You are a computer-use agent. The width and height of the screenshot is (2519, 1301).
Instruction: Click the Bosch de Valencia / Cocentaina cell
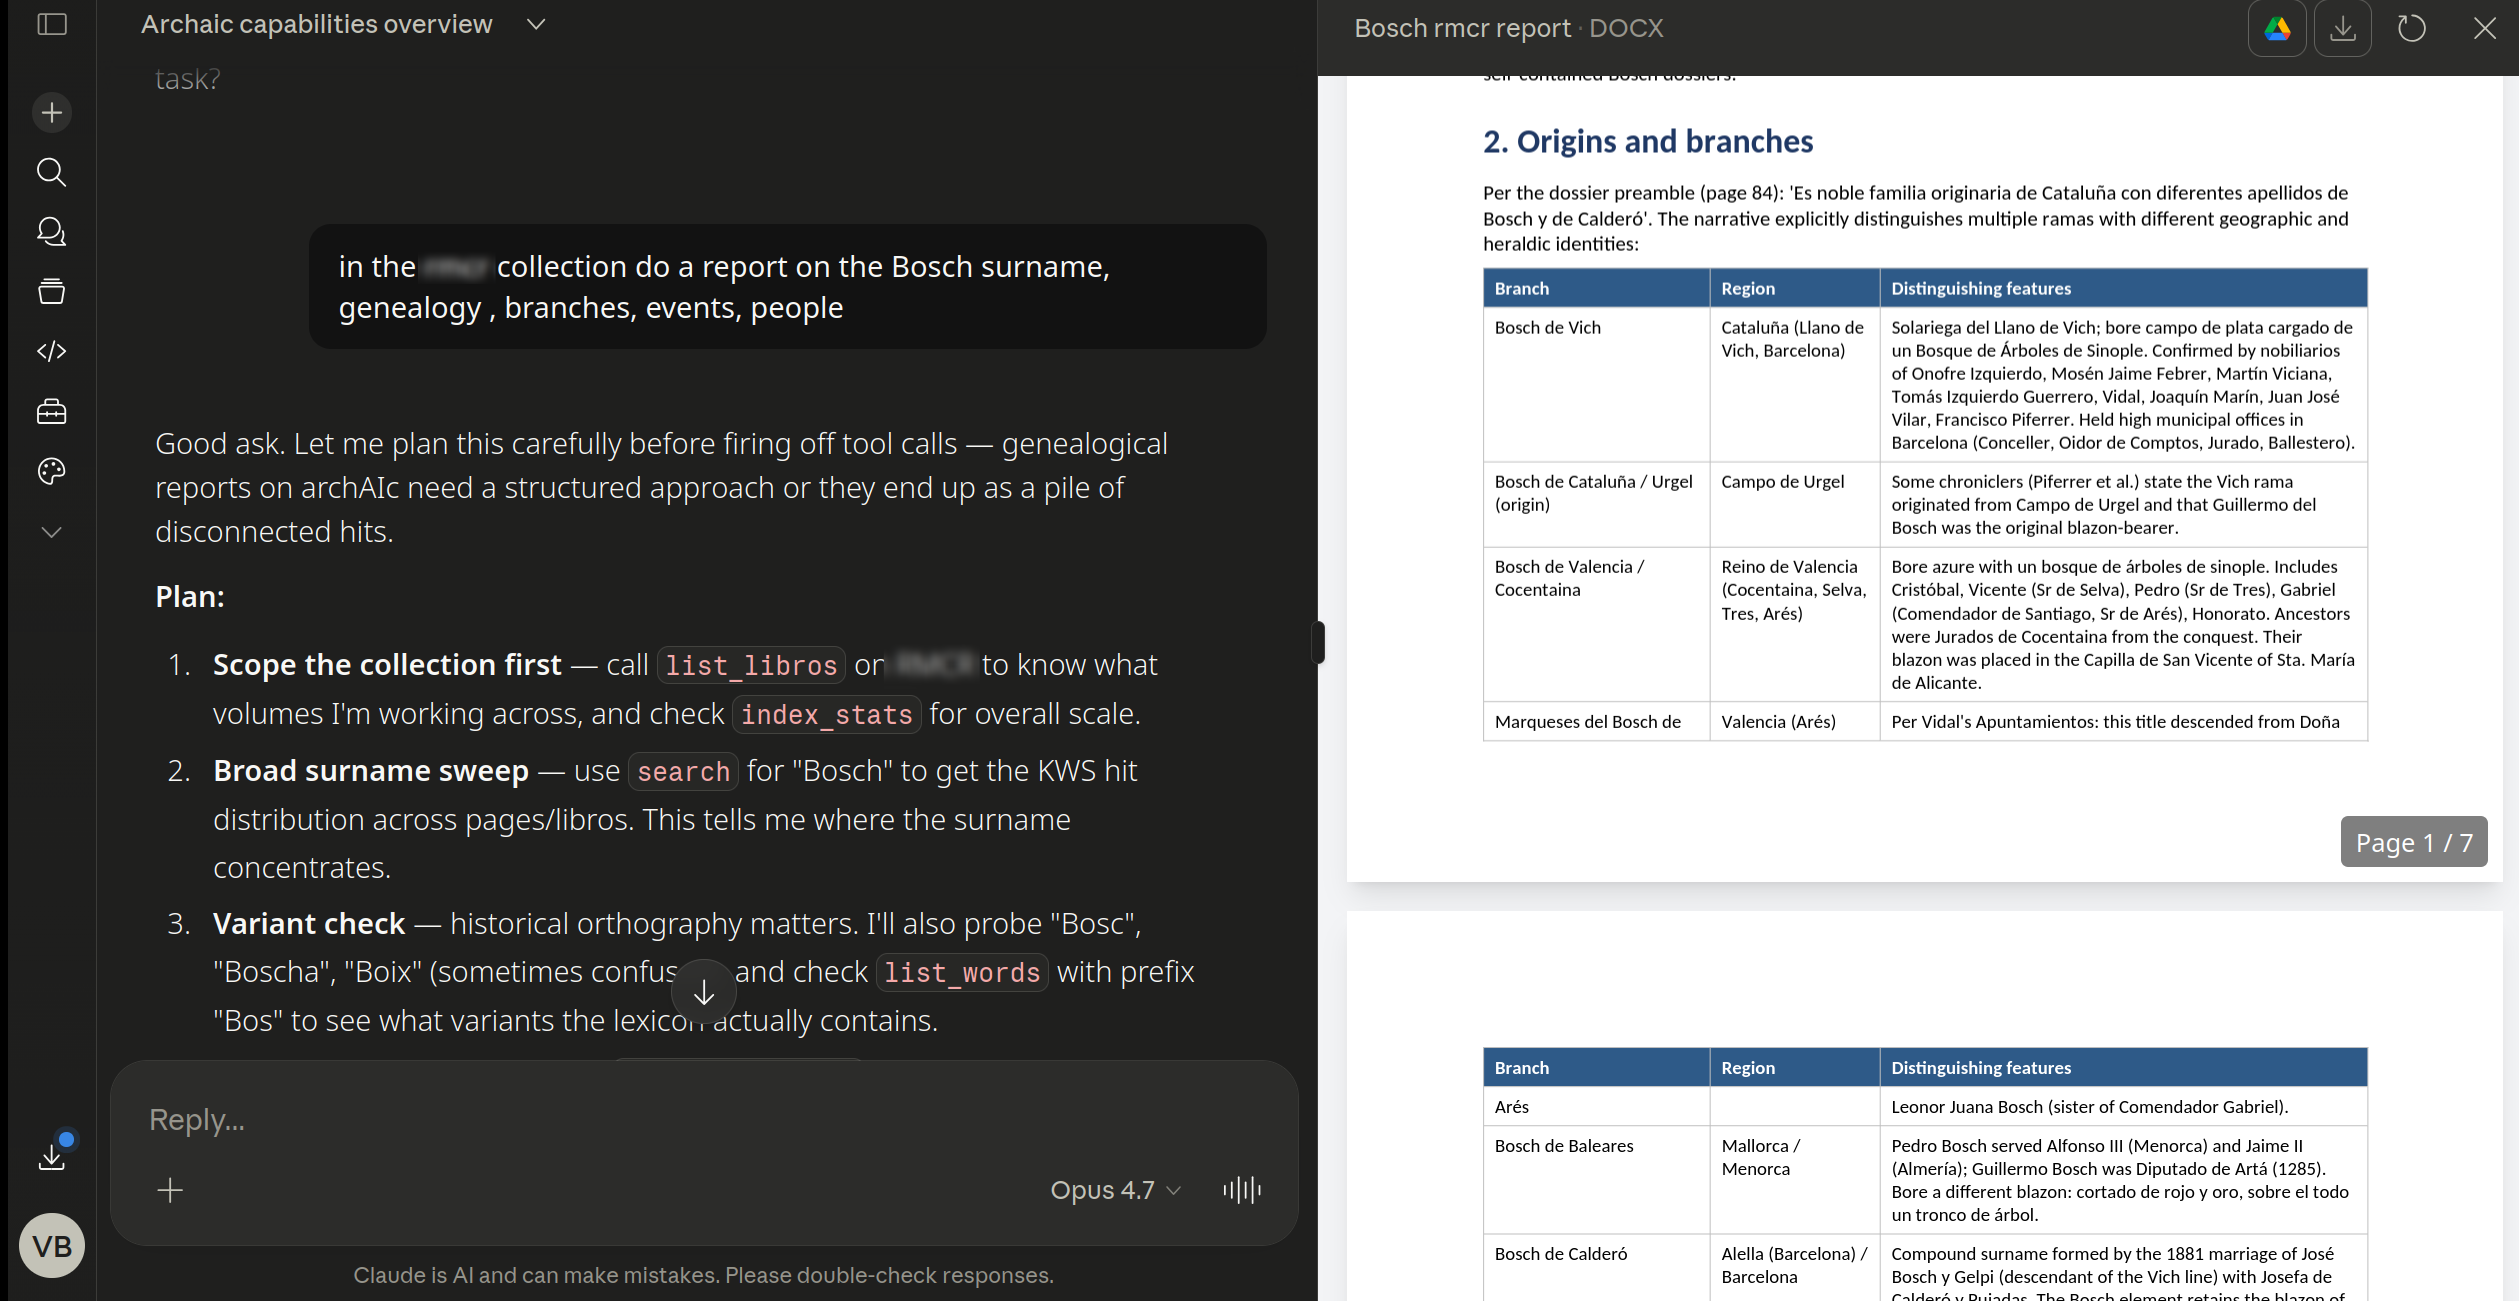[x=1597, y=624]
